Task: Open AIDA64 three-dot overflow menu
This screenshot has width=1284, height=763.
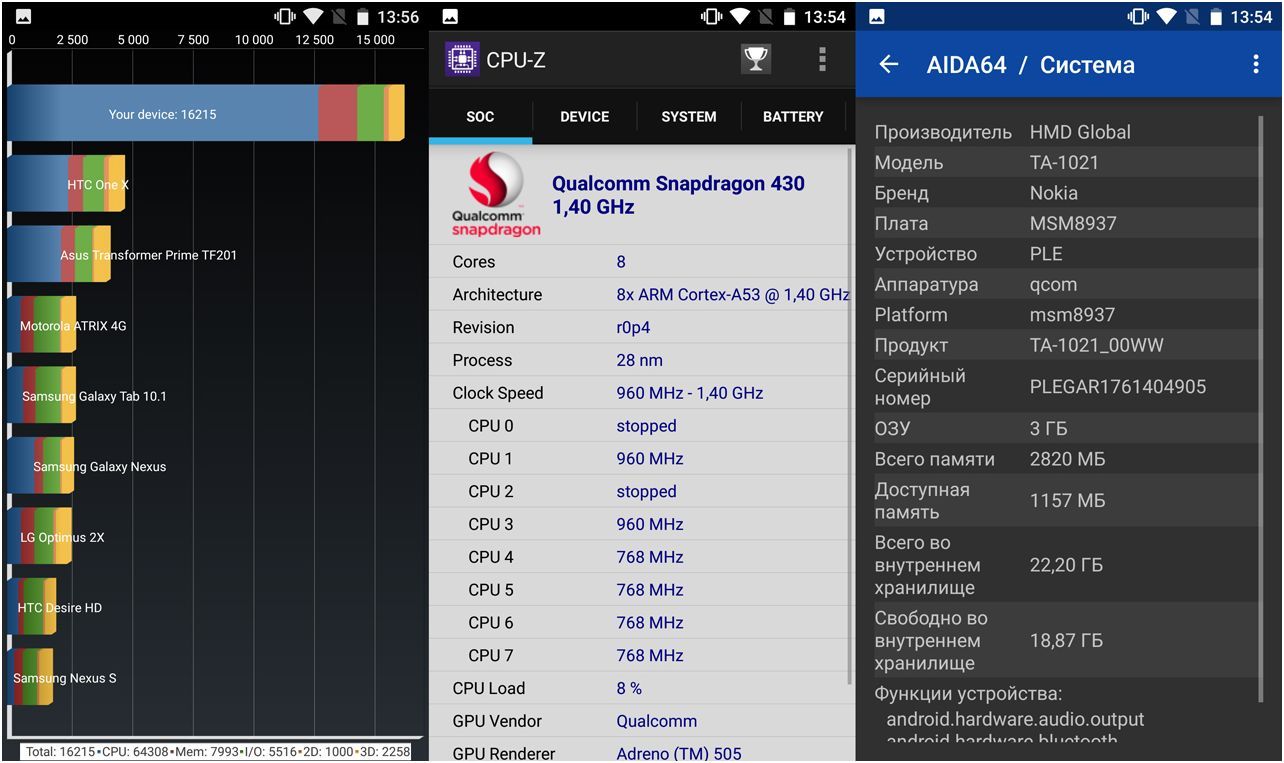Action: 1256,65
